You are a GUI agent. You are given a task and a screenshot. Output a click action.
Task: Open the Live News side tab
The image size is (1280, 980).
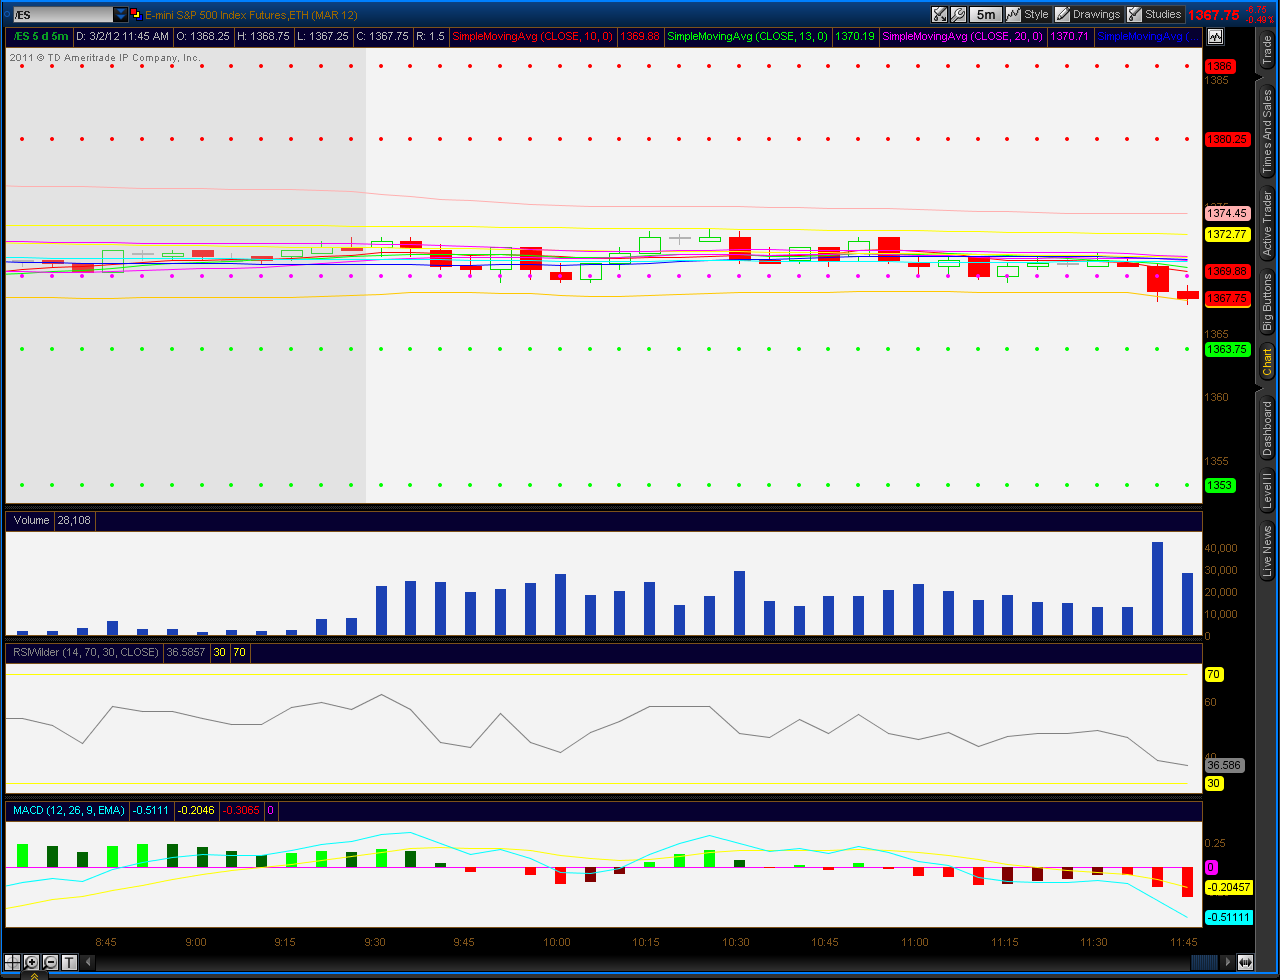(x=1267, y=551)
